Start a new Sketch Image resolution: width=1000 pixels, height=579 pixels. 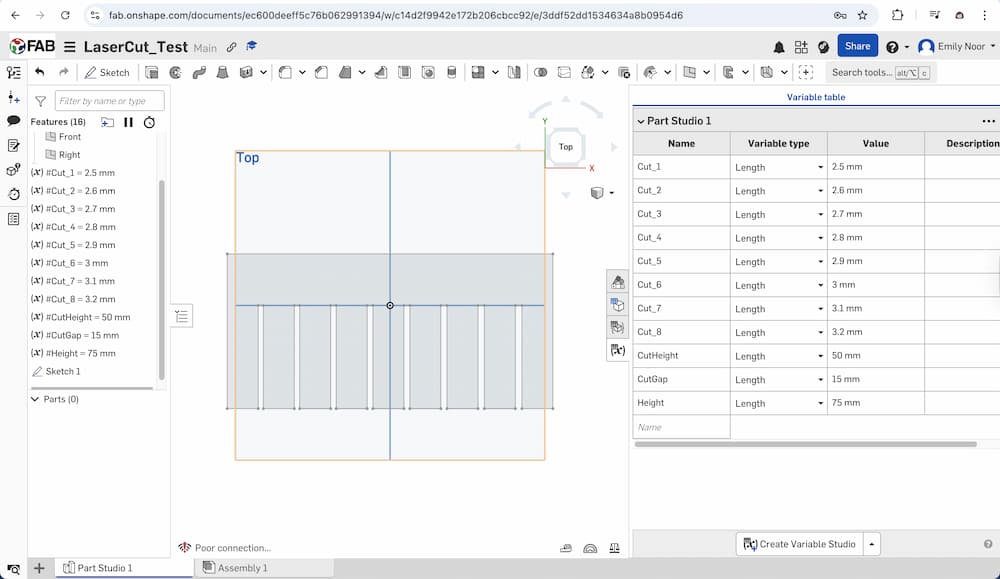coord(107,73)
